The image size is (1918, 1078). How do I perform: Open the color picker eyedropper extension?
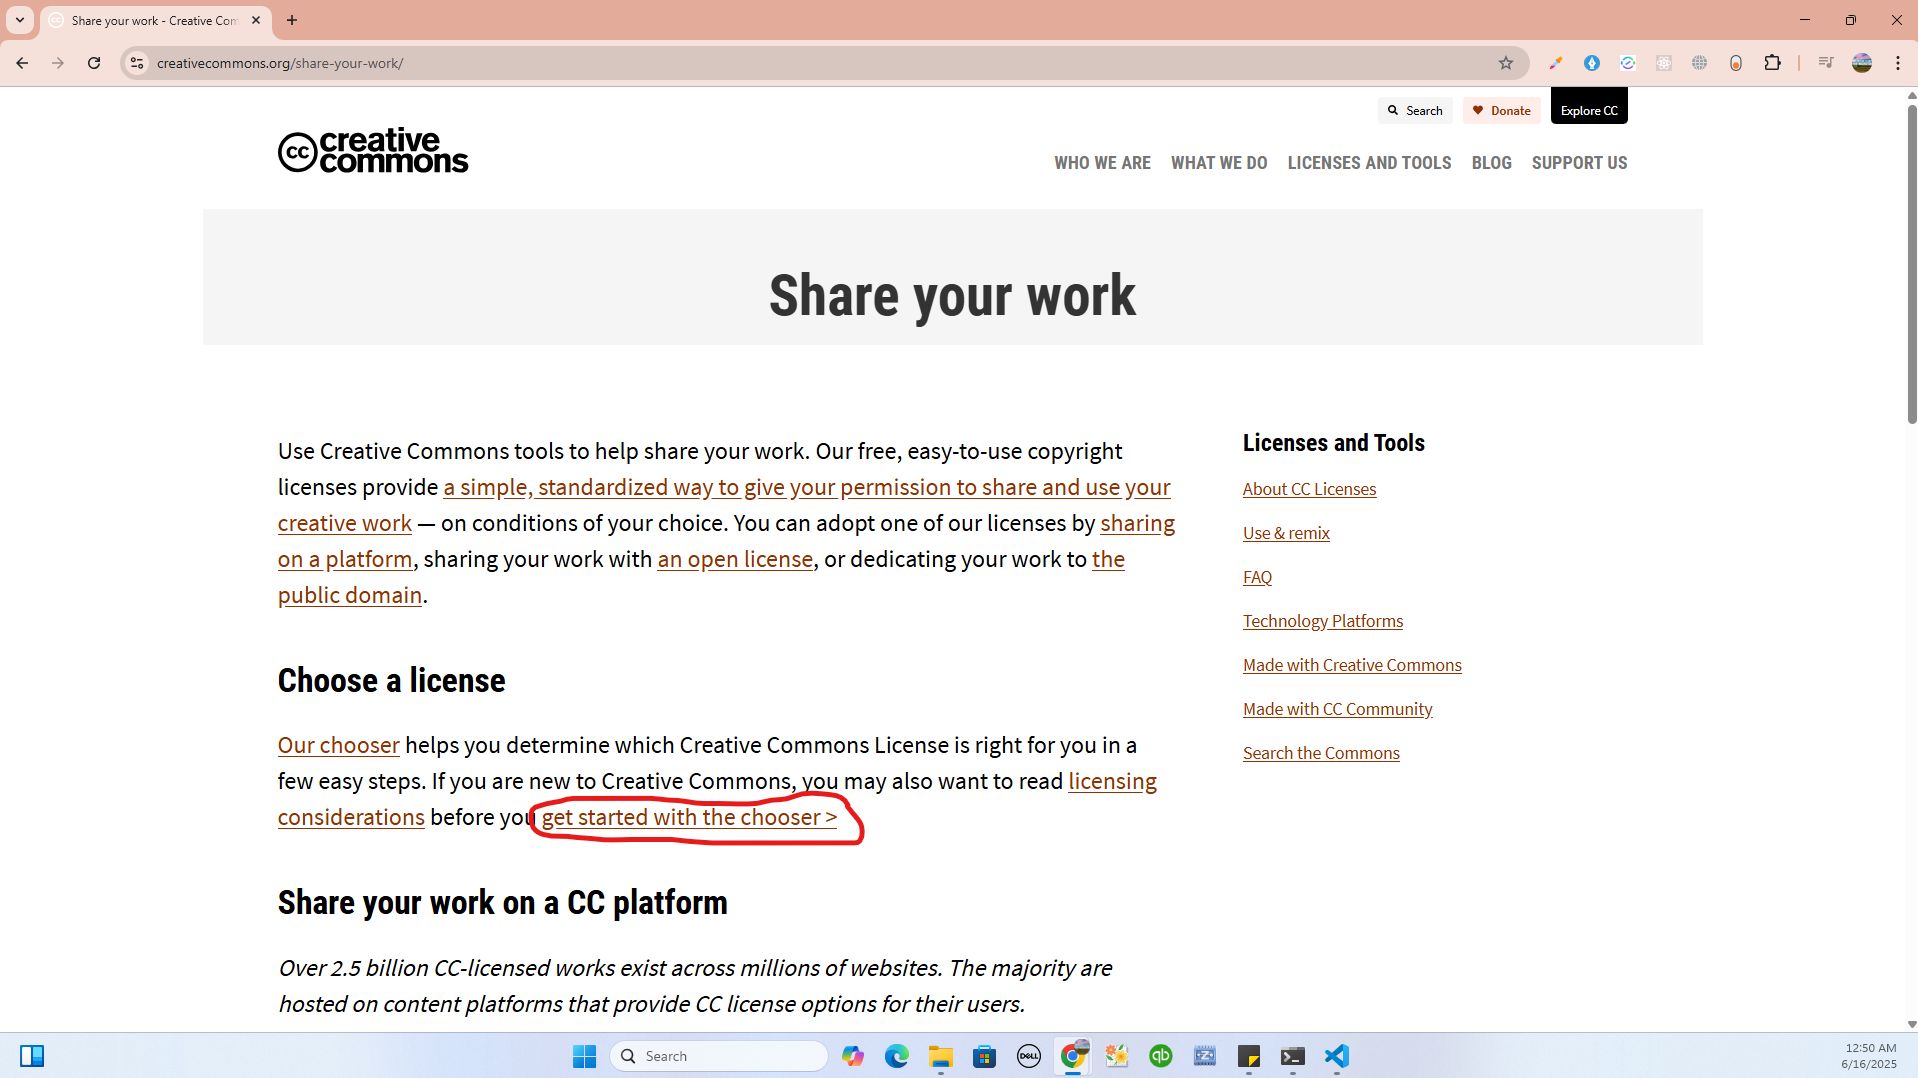pyautogui.click(x=1556, y=63)
